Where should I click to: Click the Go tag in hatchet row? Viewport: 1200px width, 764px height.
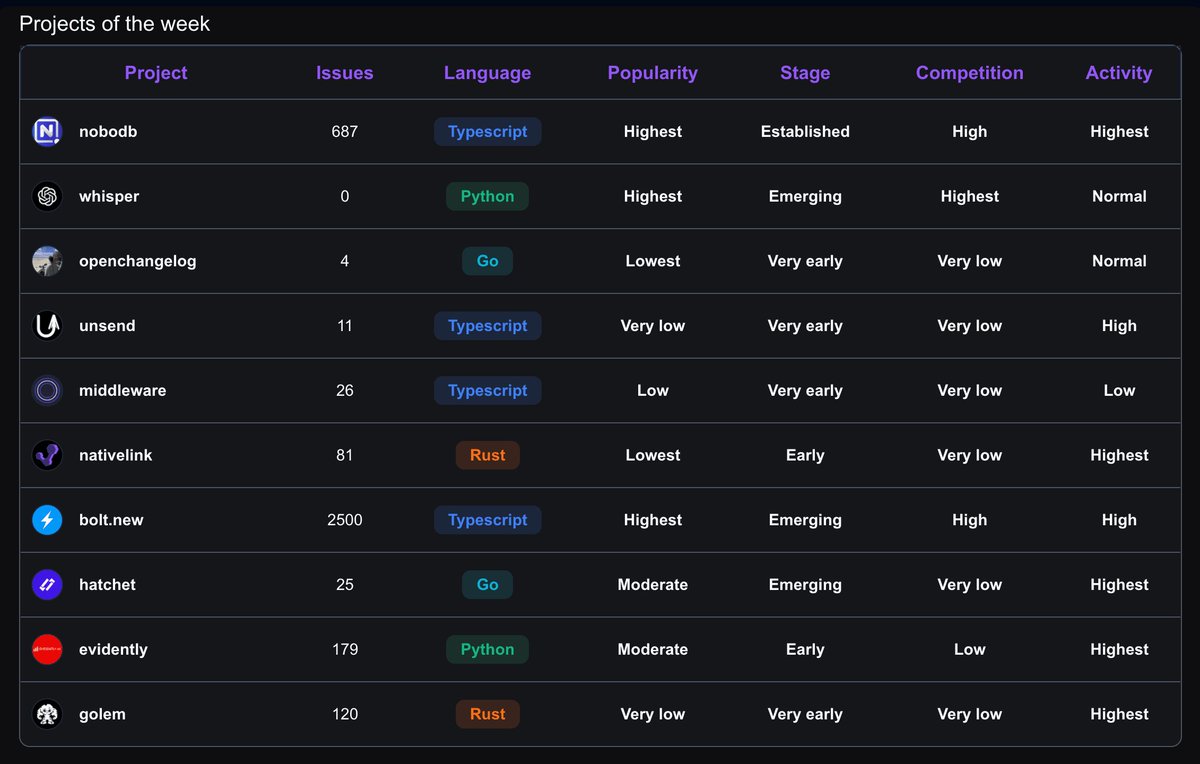click(487, 585)
